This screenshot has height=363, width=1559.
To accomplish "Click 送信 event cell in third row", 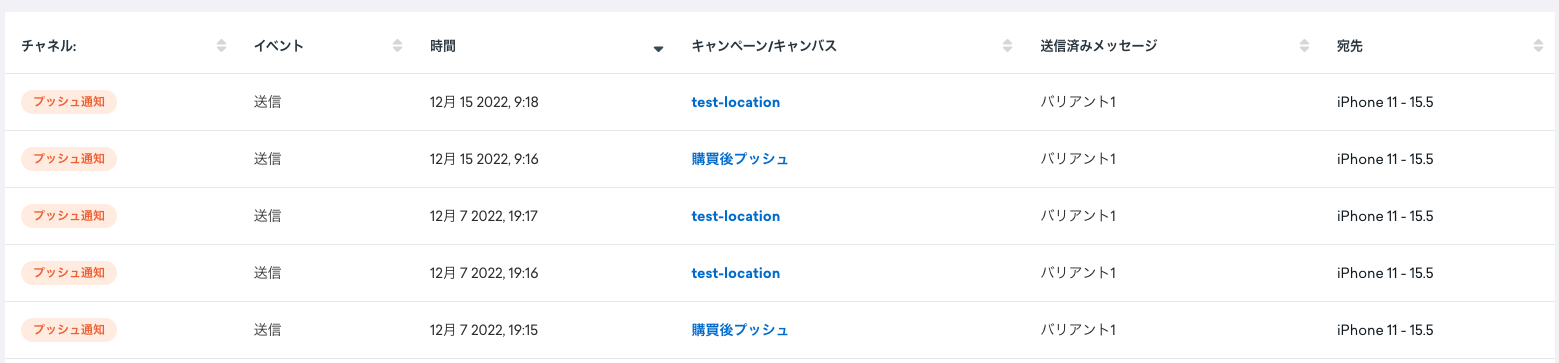I will pyautogui.click(x=267, y=216).
